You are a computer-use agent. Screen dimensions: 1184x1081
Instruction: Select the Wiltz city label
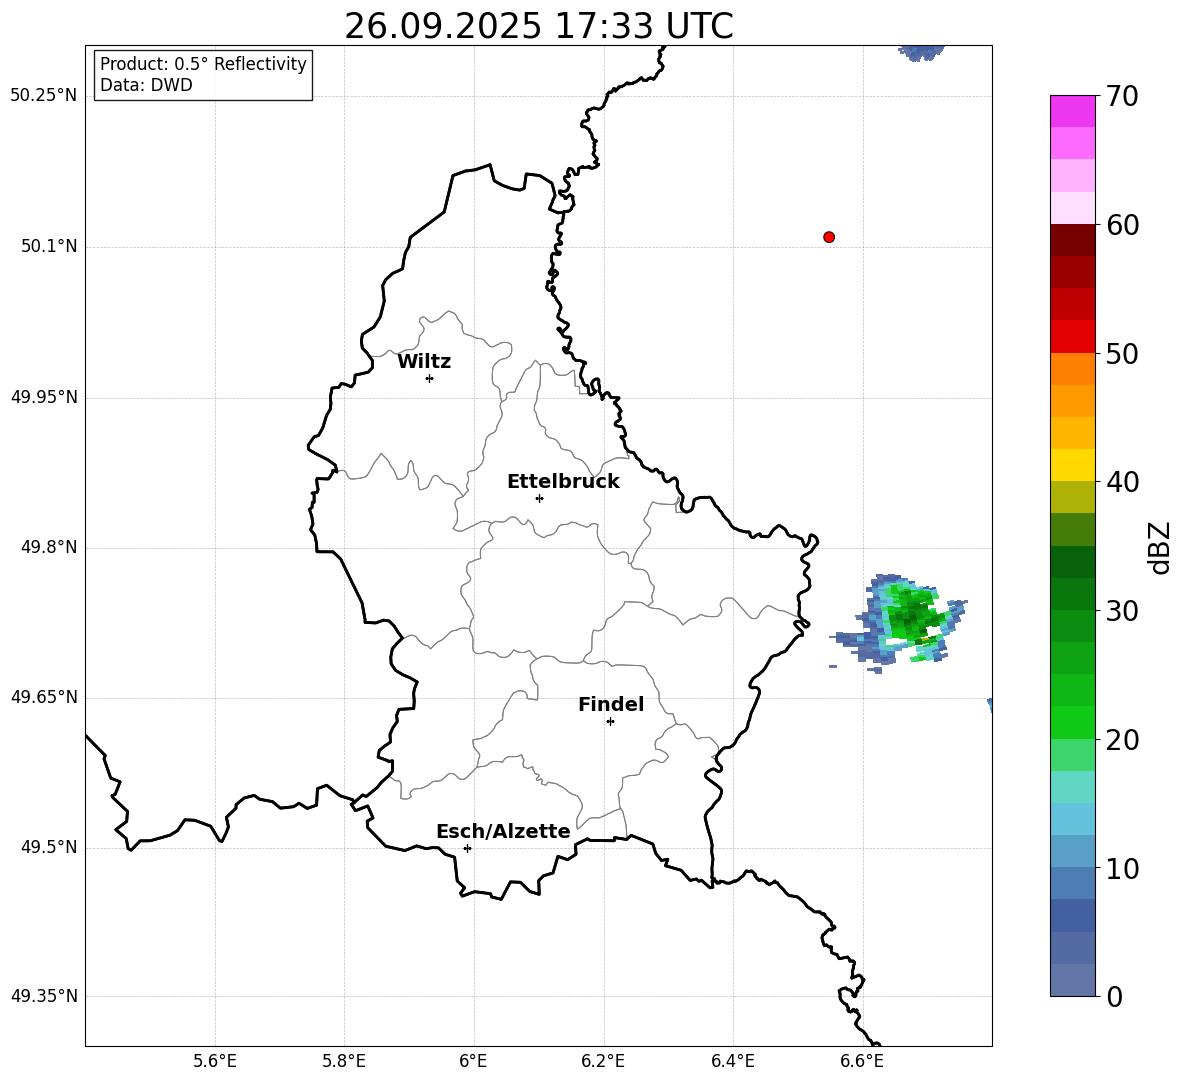[x=424, y=362]
